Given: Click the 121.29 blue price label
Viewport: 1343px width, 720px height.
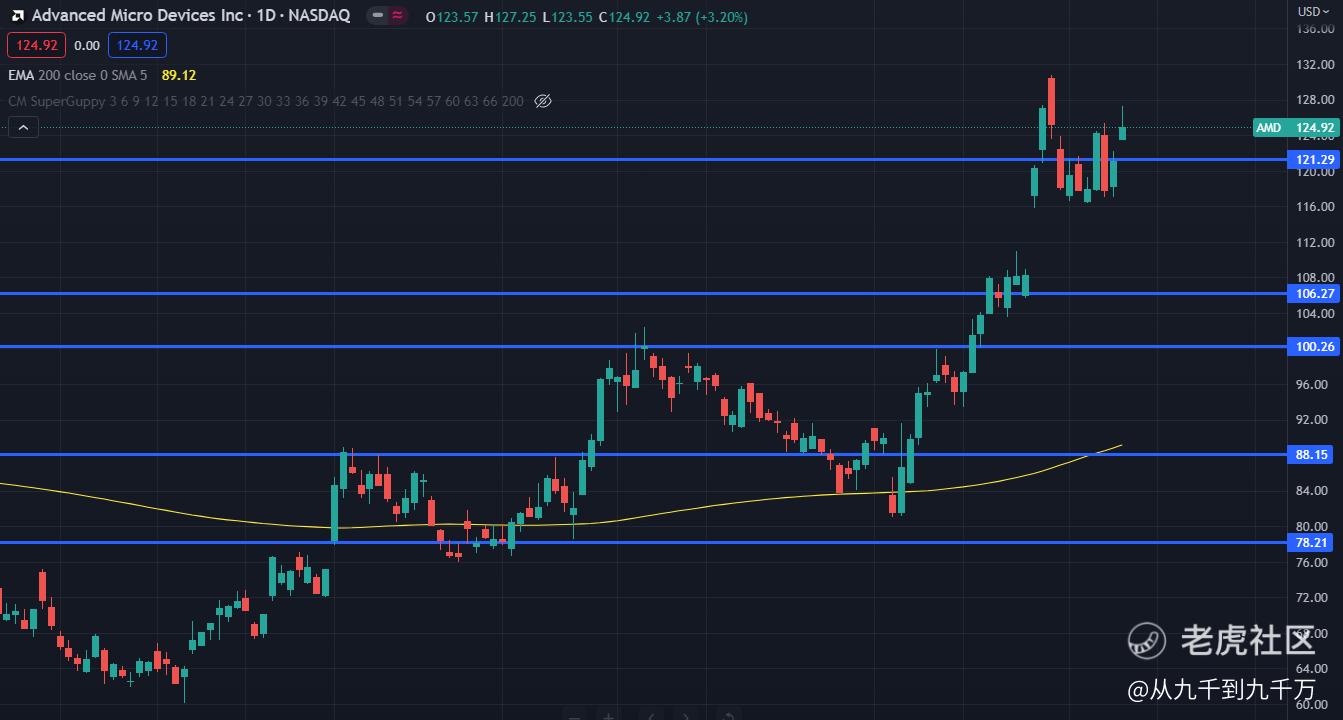Looking at the screenshot, I should tap(1314, 160).
